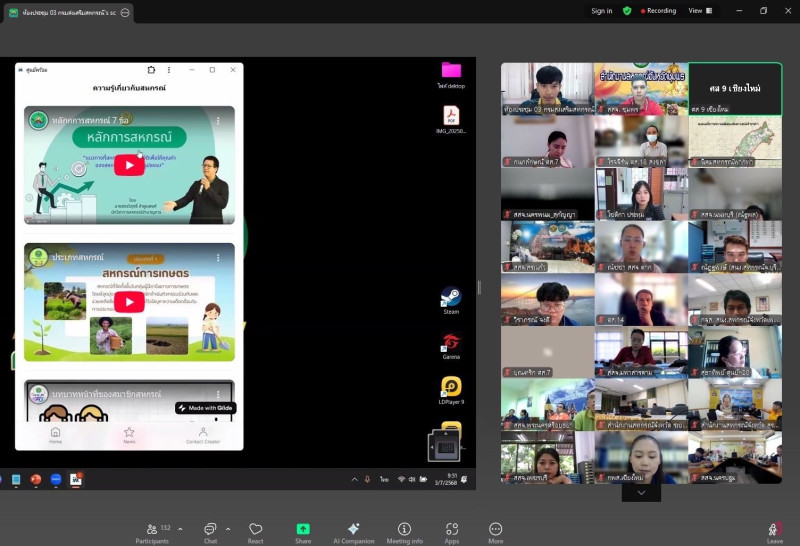Leave the meeting
The width and height of the screenshot is (800, 546).
(774, 531)
